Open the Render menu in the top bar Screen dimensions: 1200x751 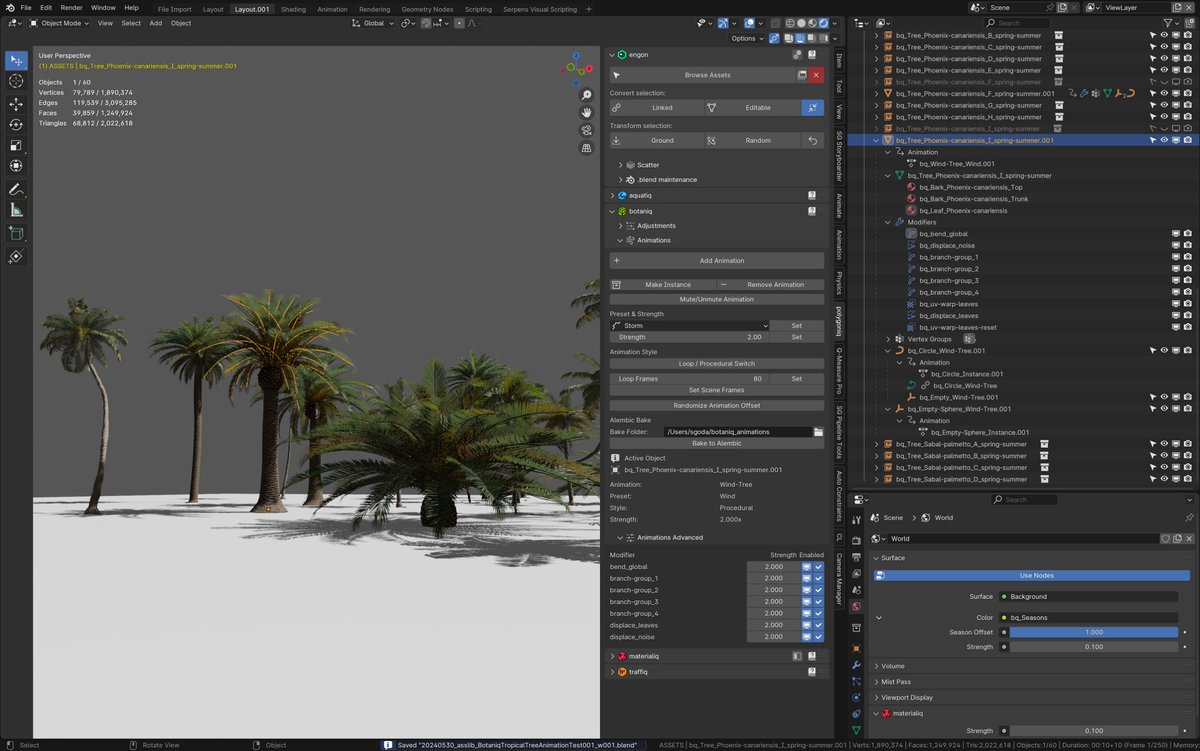click(71, 7)
